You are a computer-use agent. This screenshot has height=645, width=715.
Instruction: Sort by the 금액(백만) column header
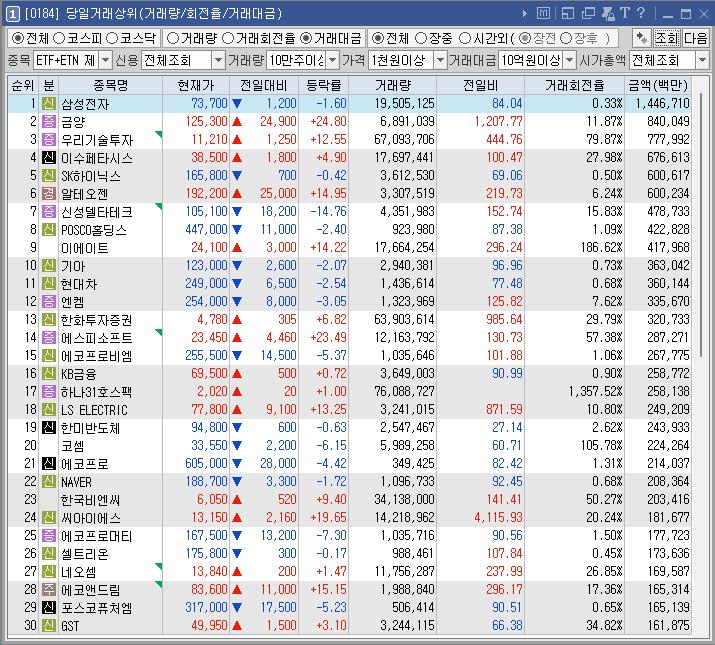pos(658,85)
